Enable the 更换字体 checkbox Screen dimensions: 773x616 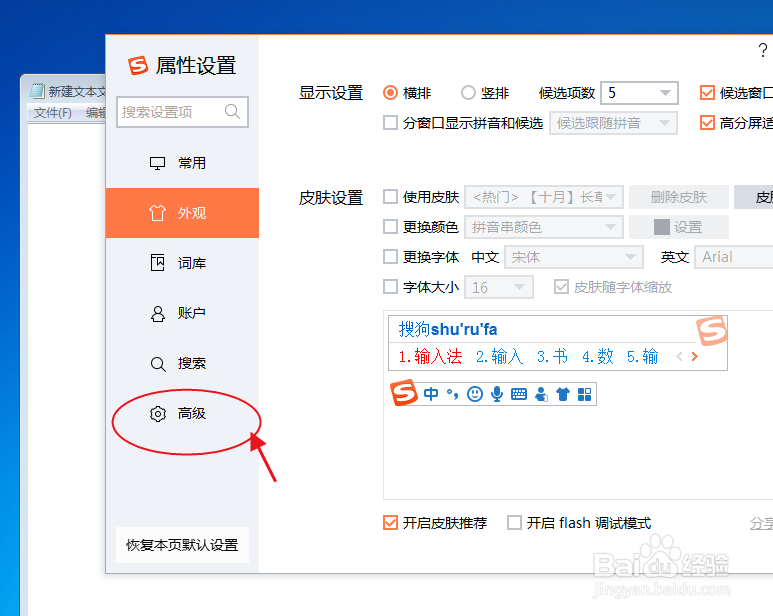[390, 257]
